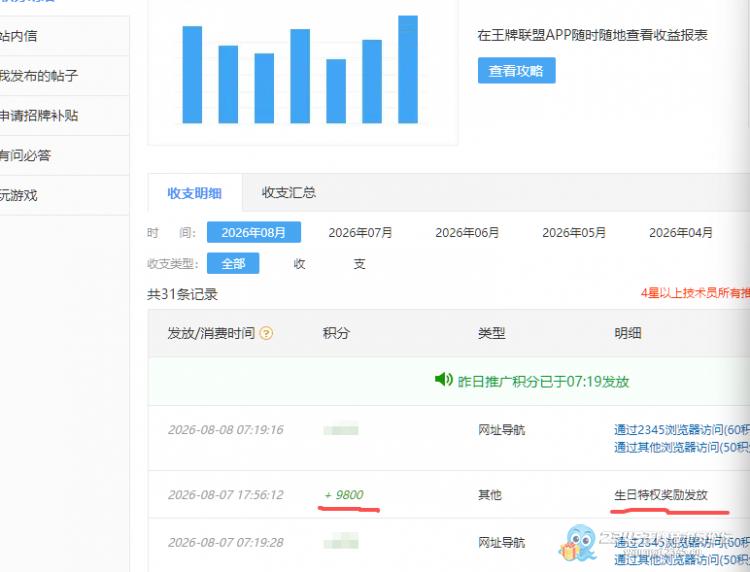Viewport: 750px width, 572px height.
Task: Click the 在王牌联盟APP随时随地查看收益报表 text
Action: point(592,35)
